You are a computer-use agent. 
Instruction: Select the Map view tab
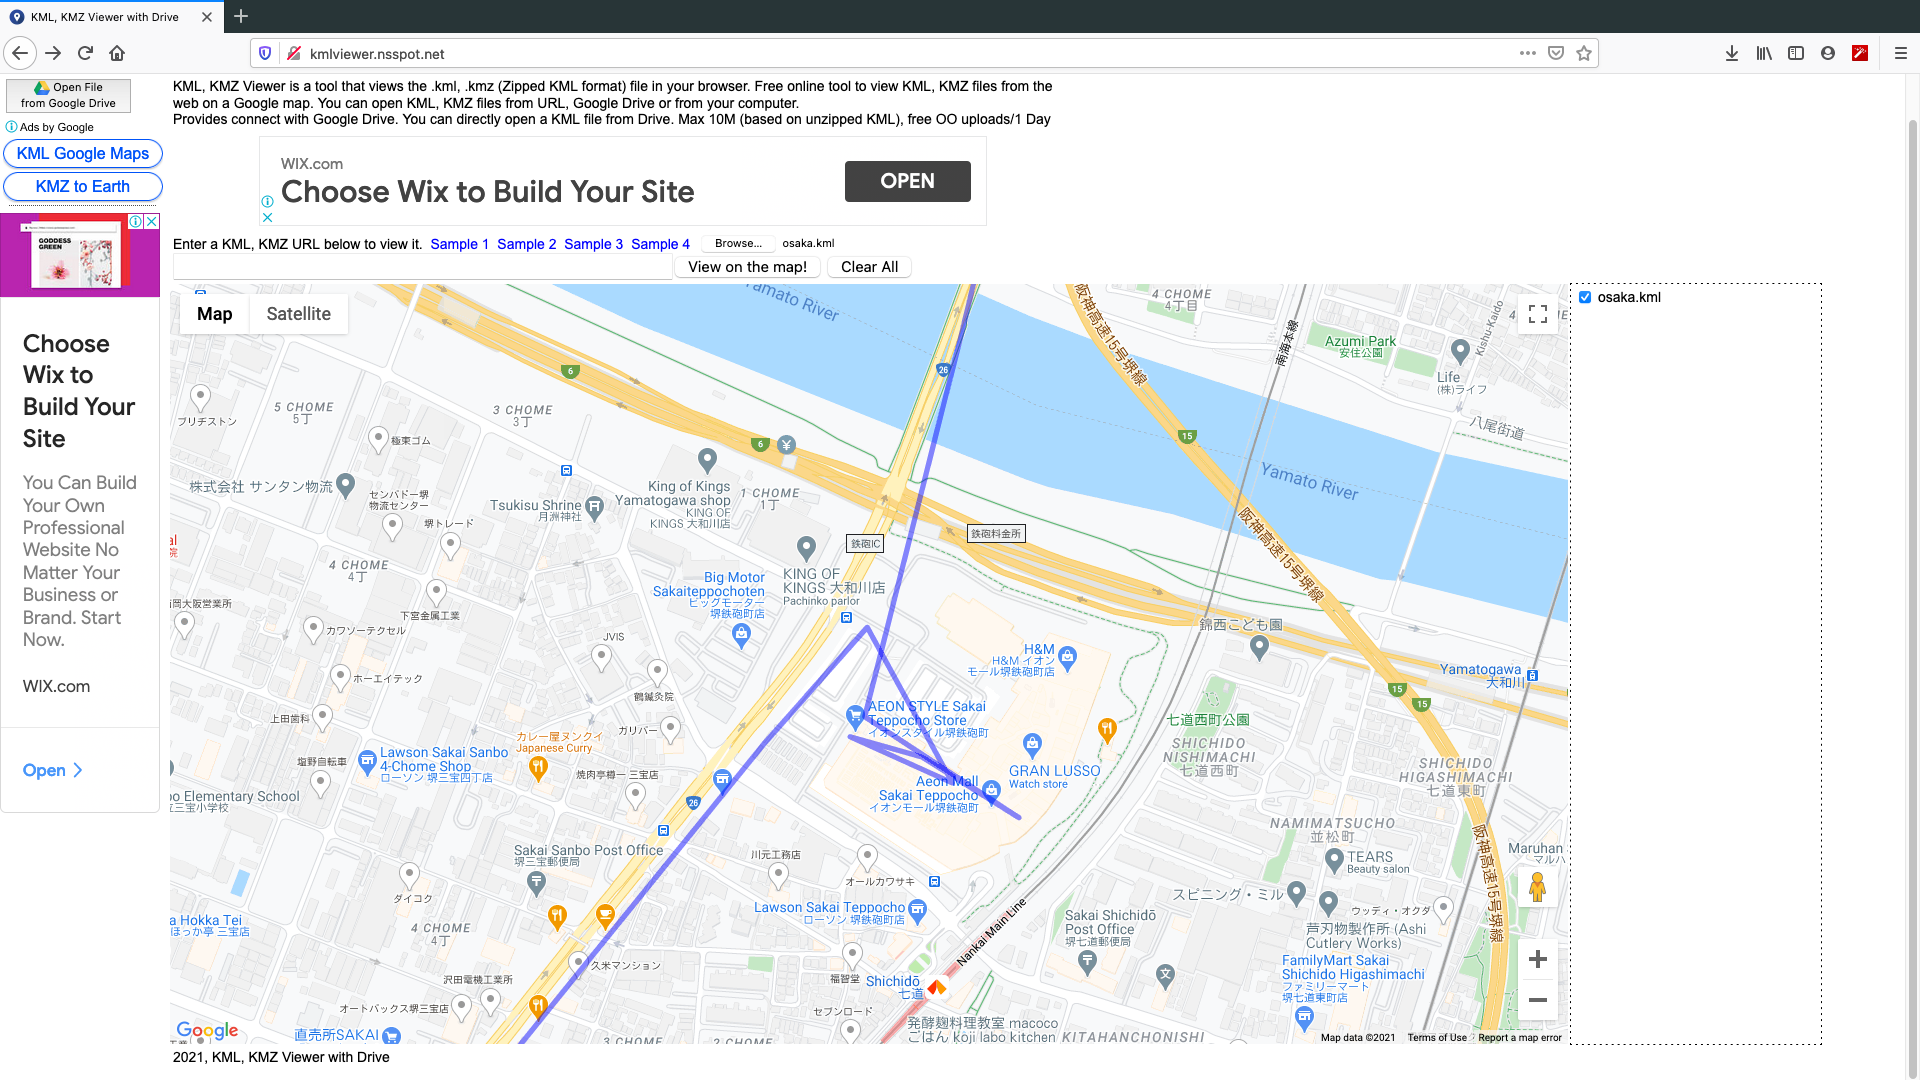214,314
